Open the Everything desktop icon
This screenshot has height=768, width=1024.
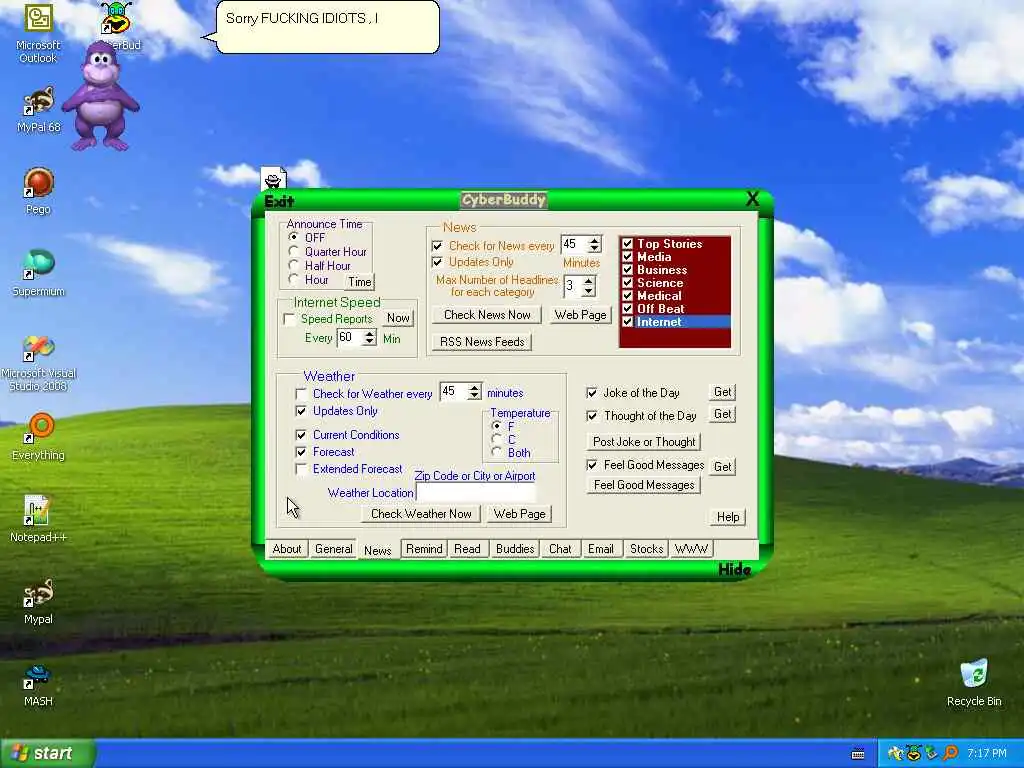[38, 436]
